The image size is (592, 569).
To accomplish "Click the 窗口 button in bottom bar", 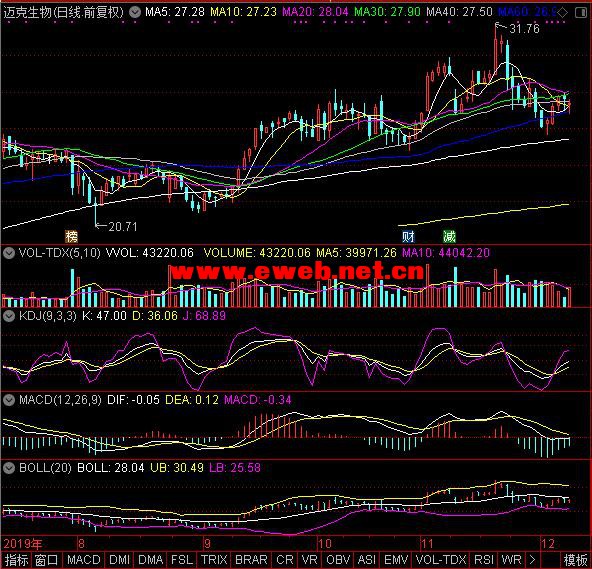I will (x=46, y=560).
